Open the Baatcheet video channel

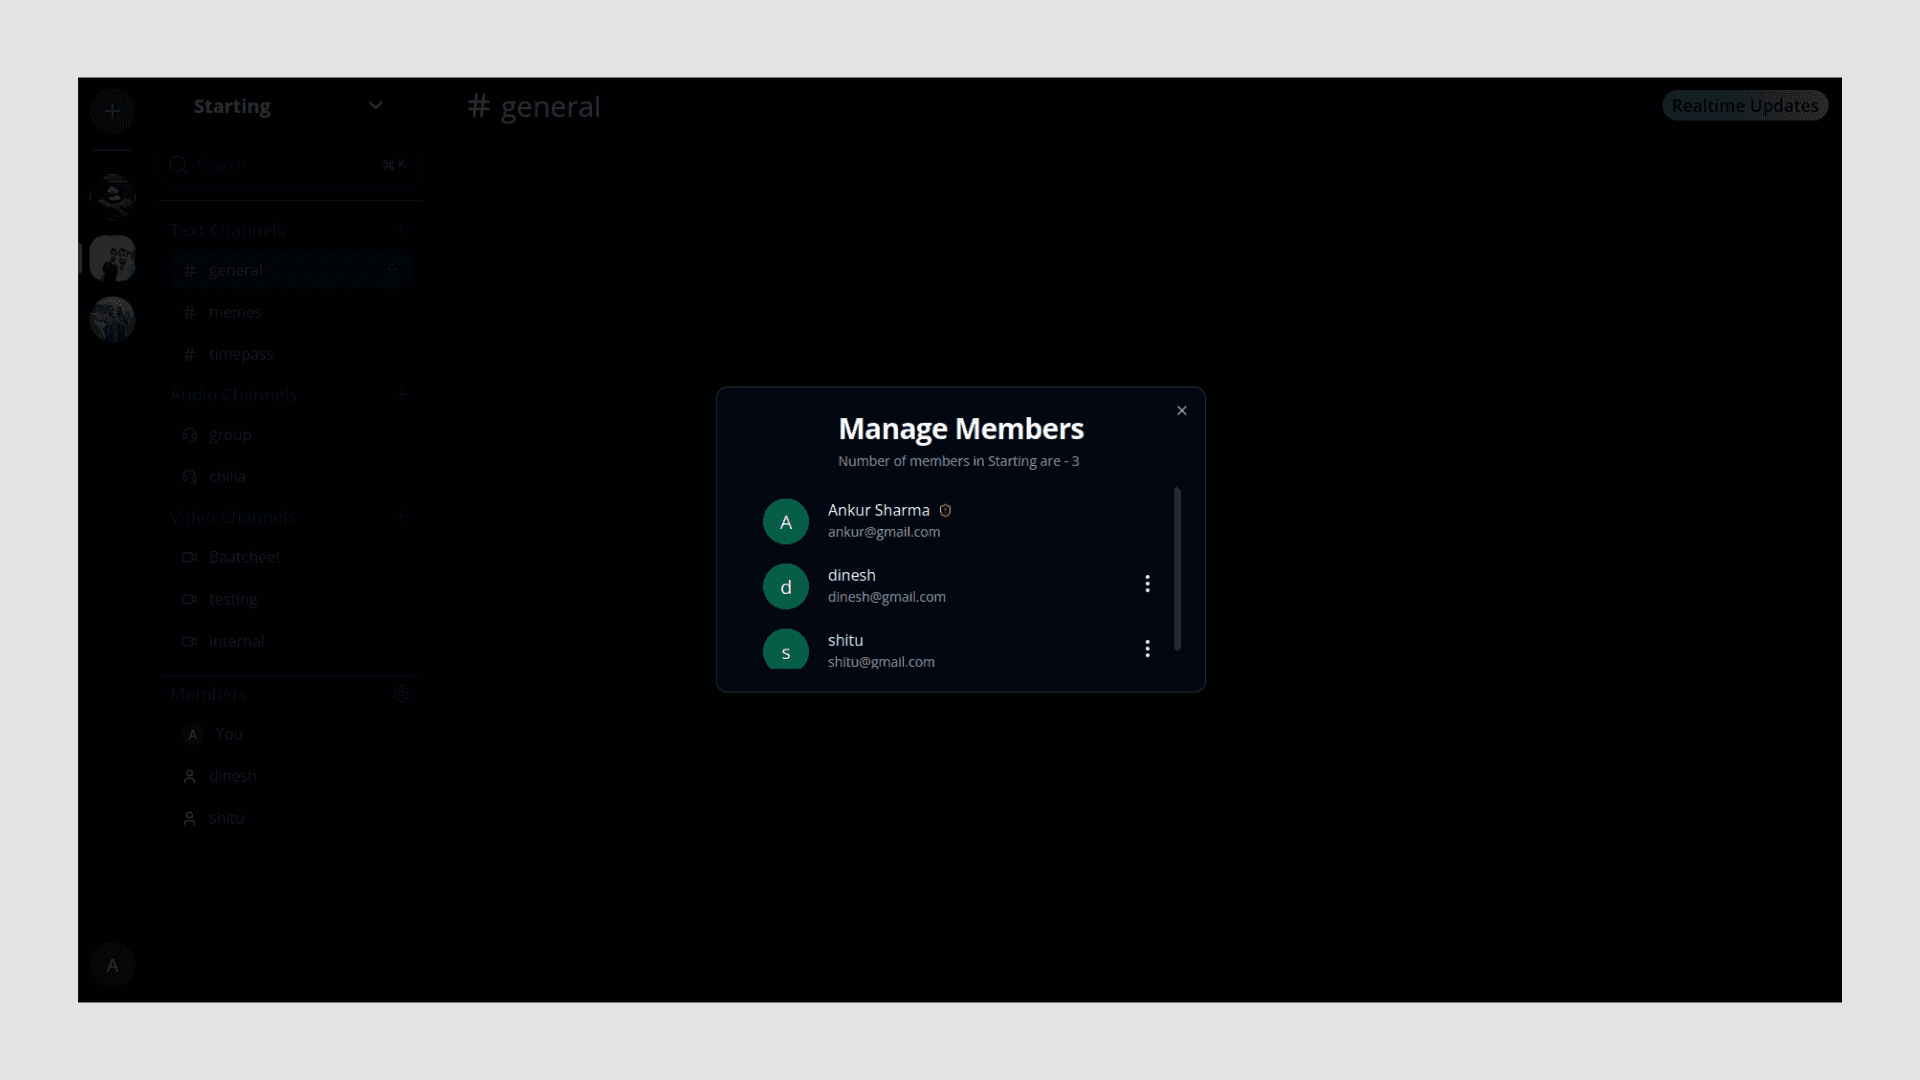[x=290, y=557]
